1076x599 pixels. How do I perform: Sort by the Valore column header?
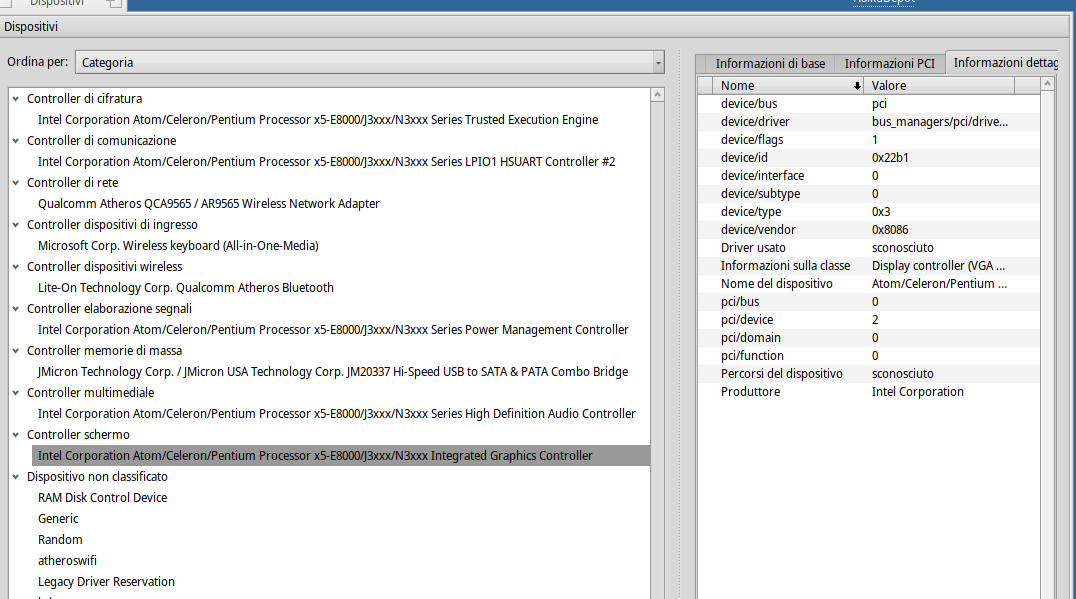939,86
